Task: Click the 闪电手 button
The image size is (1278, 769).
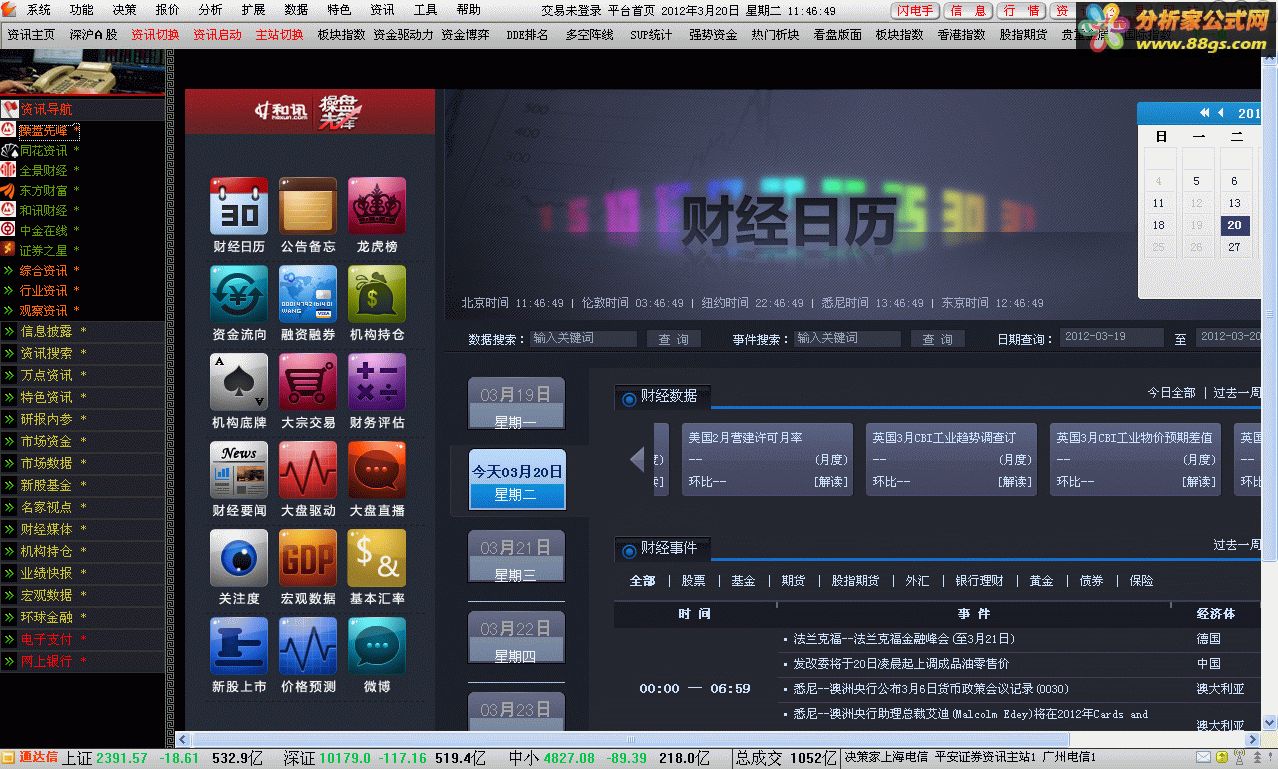Action: 915,11
